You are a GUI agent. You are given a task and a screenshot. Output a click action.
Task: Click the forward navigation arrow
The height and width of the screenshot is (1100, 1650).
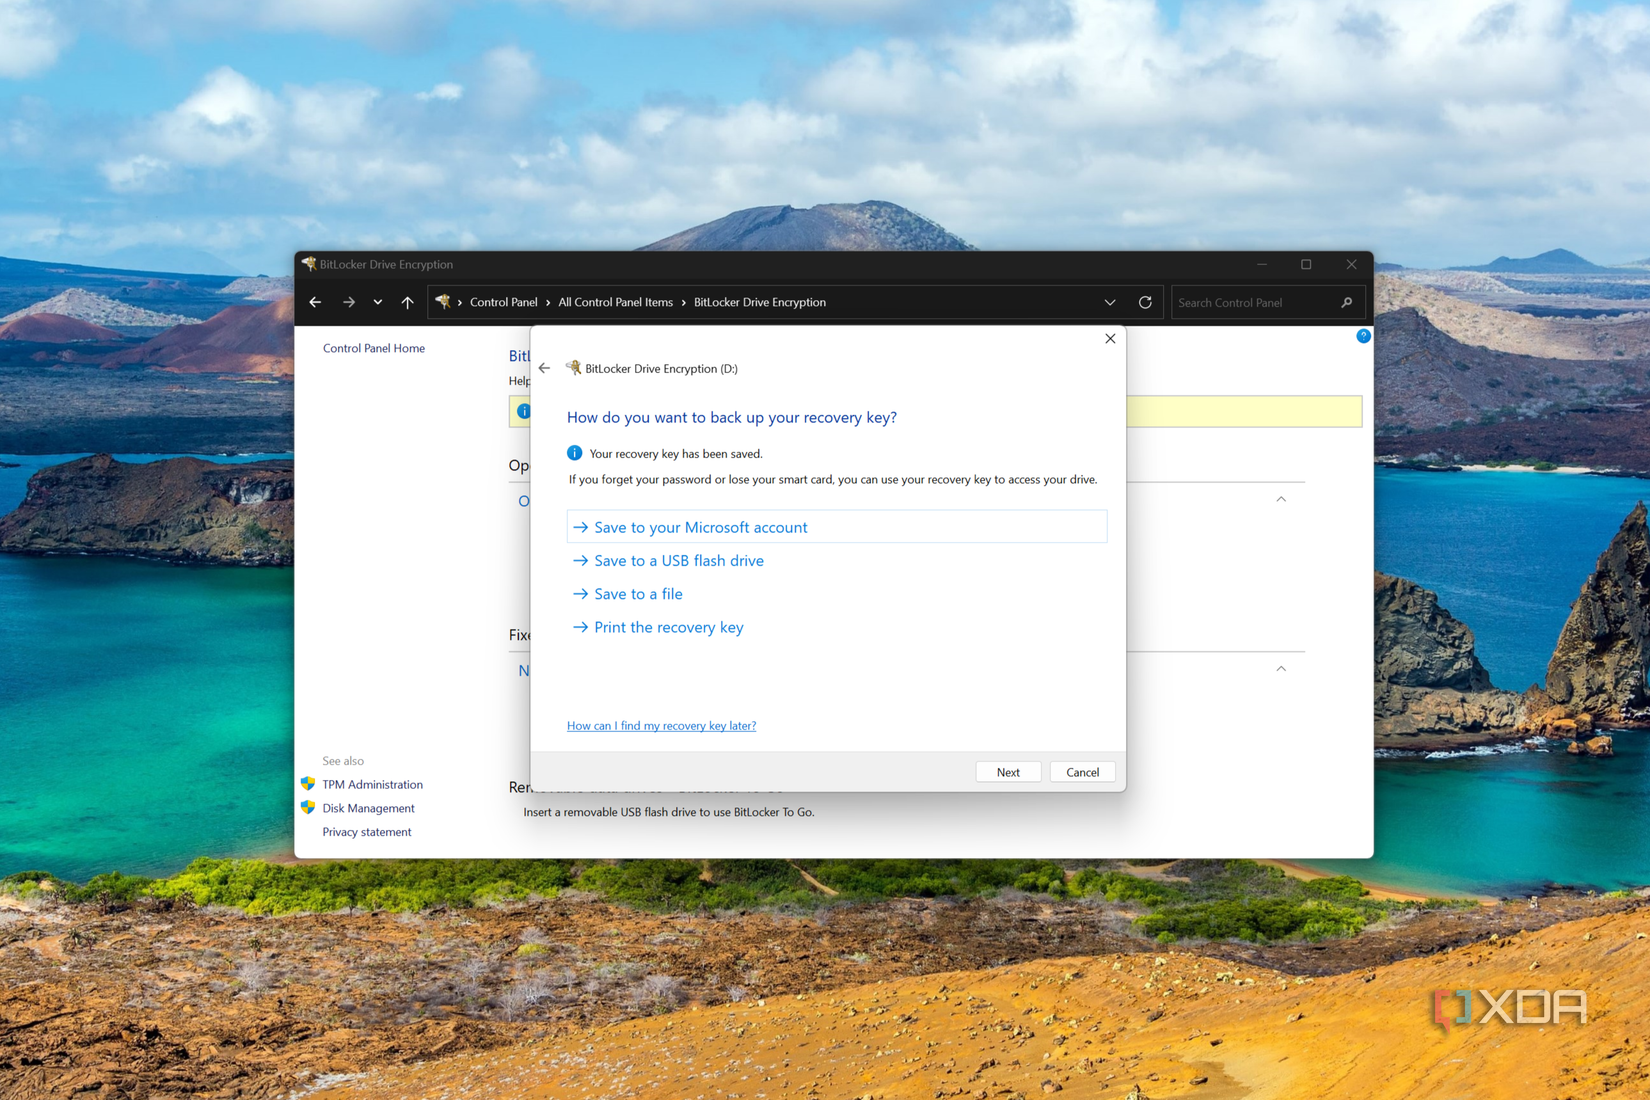[348, 302]
